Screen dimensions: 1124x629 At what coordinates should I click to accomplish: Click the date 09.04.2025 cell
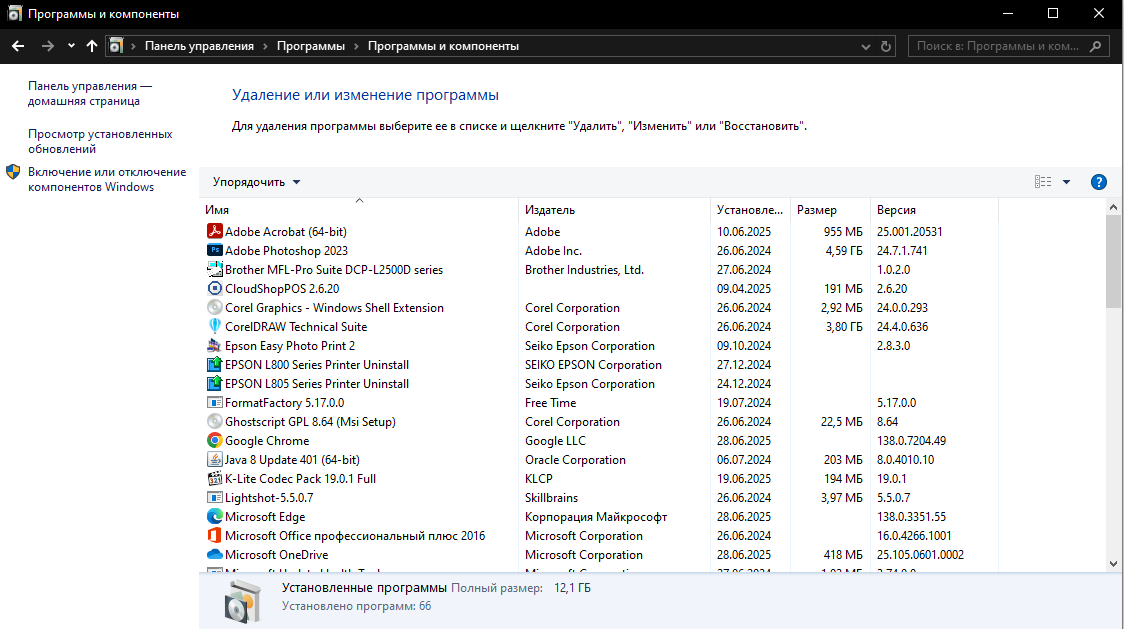coord(743,288)
